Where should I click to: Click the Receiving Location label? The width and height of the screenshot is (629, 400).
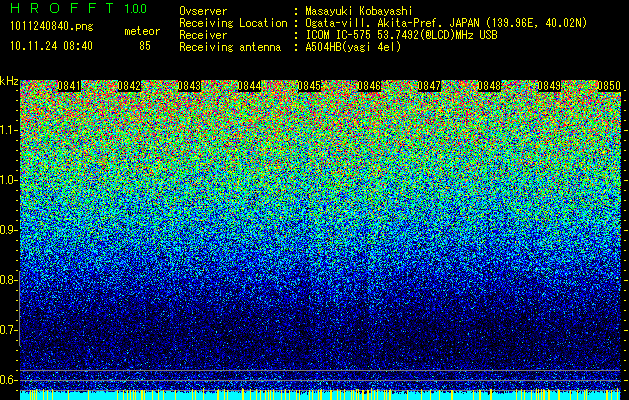point(233,23)
